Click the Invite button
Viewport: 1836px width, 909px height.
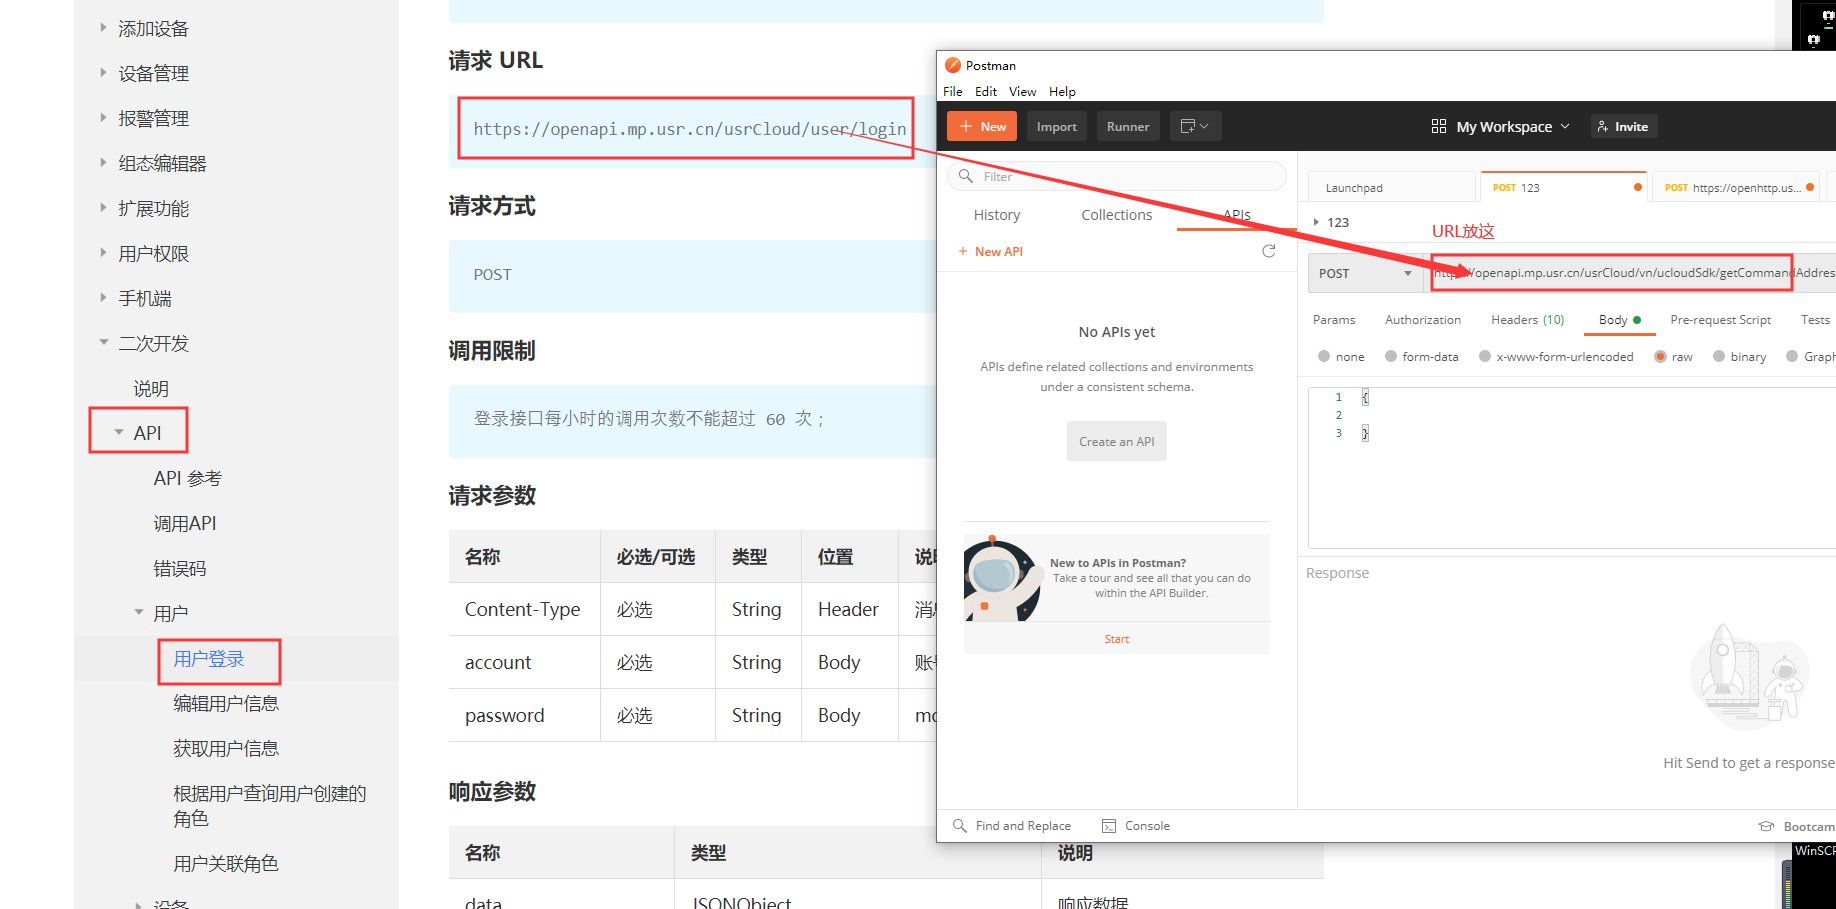tap(1623, 126)
